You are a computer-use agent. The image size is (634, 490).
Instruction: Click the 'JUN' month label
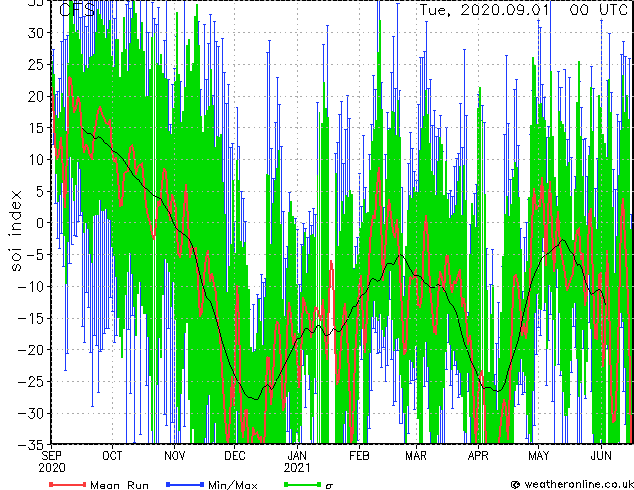click(601, 456)
